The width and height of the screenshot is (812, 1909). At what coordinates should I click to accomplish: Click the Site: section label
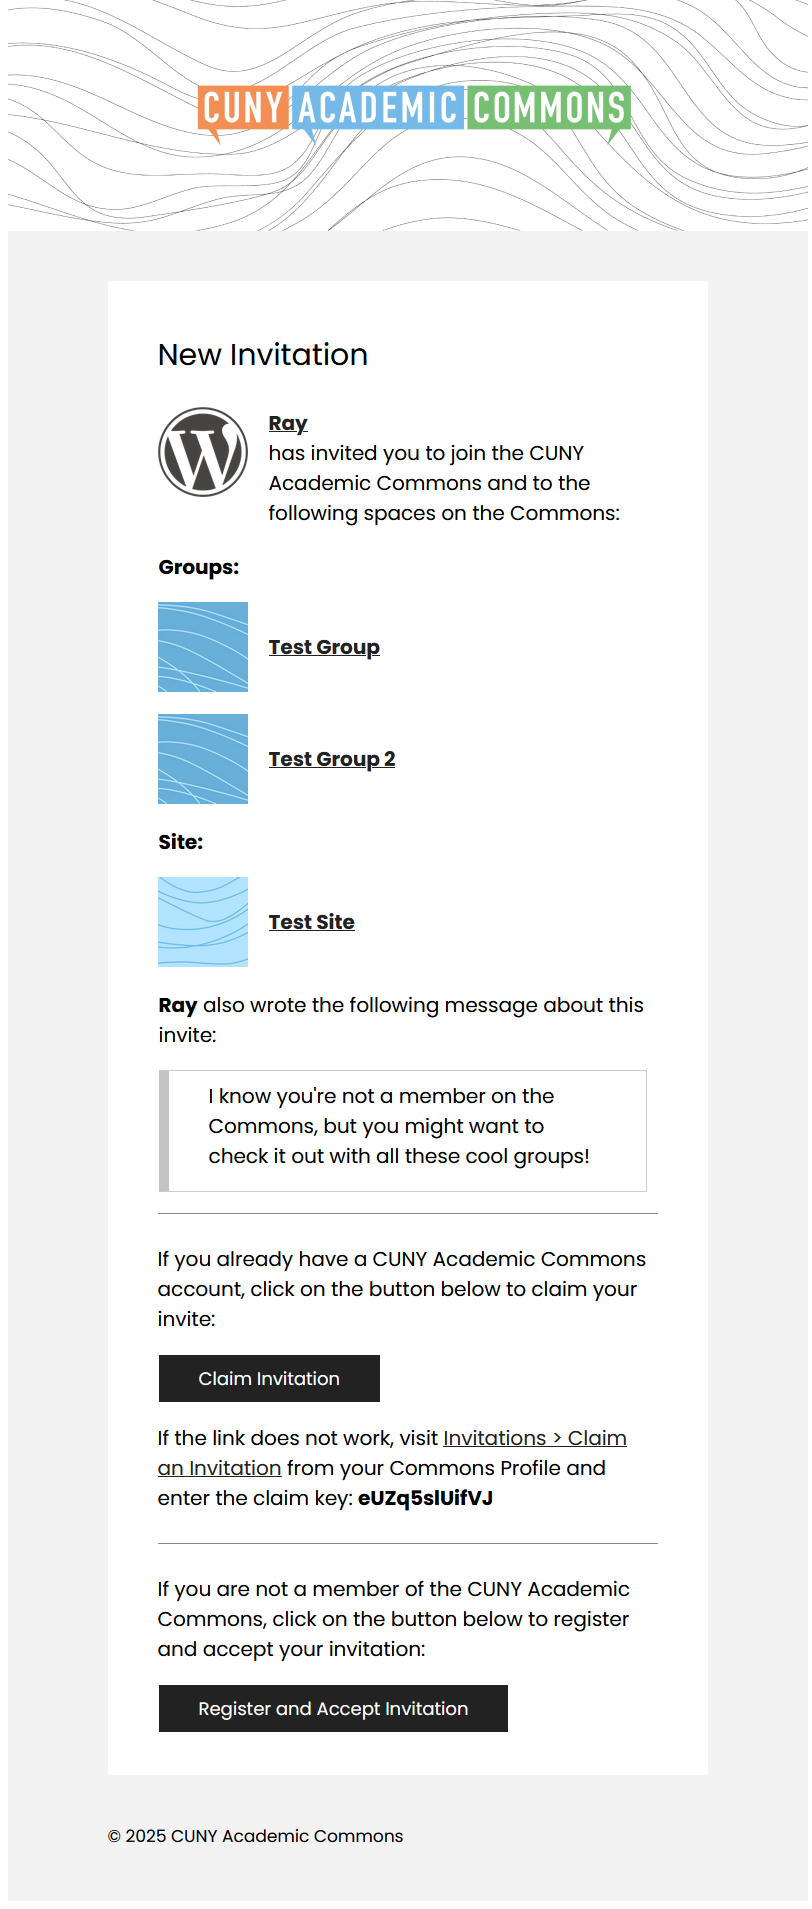pos(181,842)
